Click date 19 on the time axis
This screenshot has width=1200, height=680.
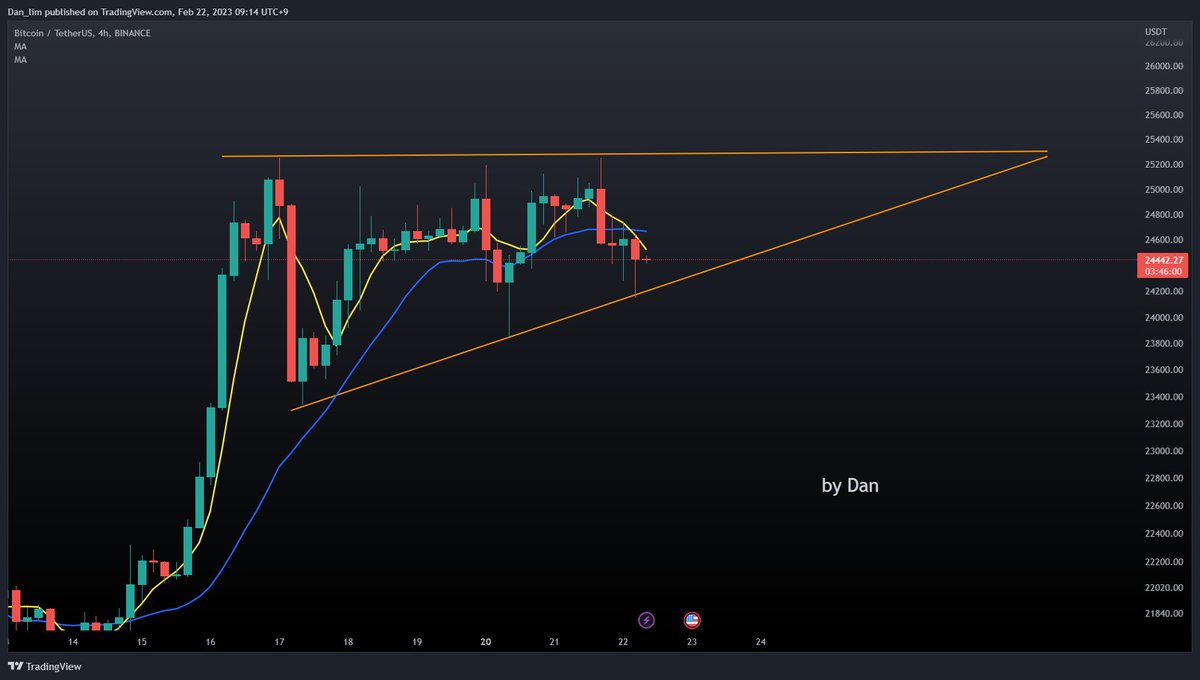pyautogui.click(x=417, y=642)
